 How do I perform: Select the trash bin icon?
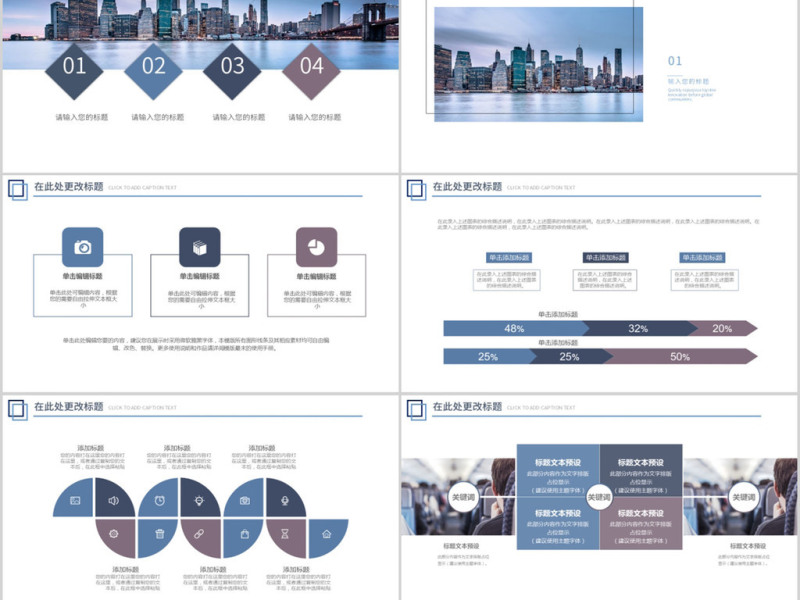[x=159, y=535]
